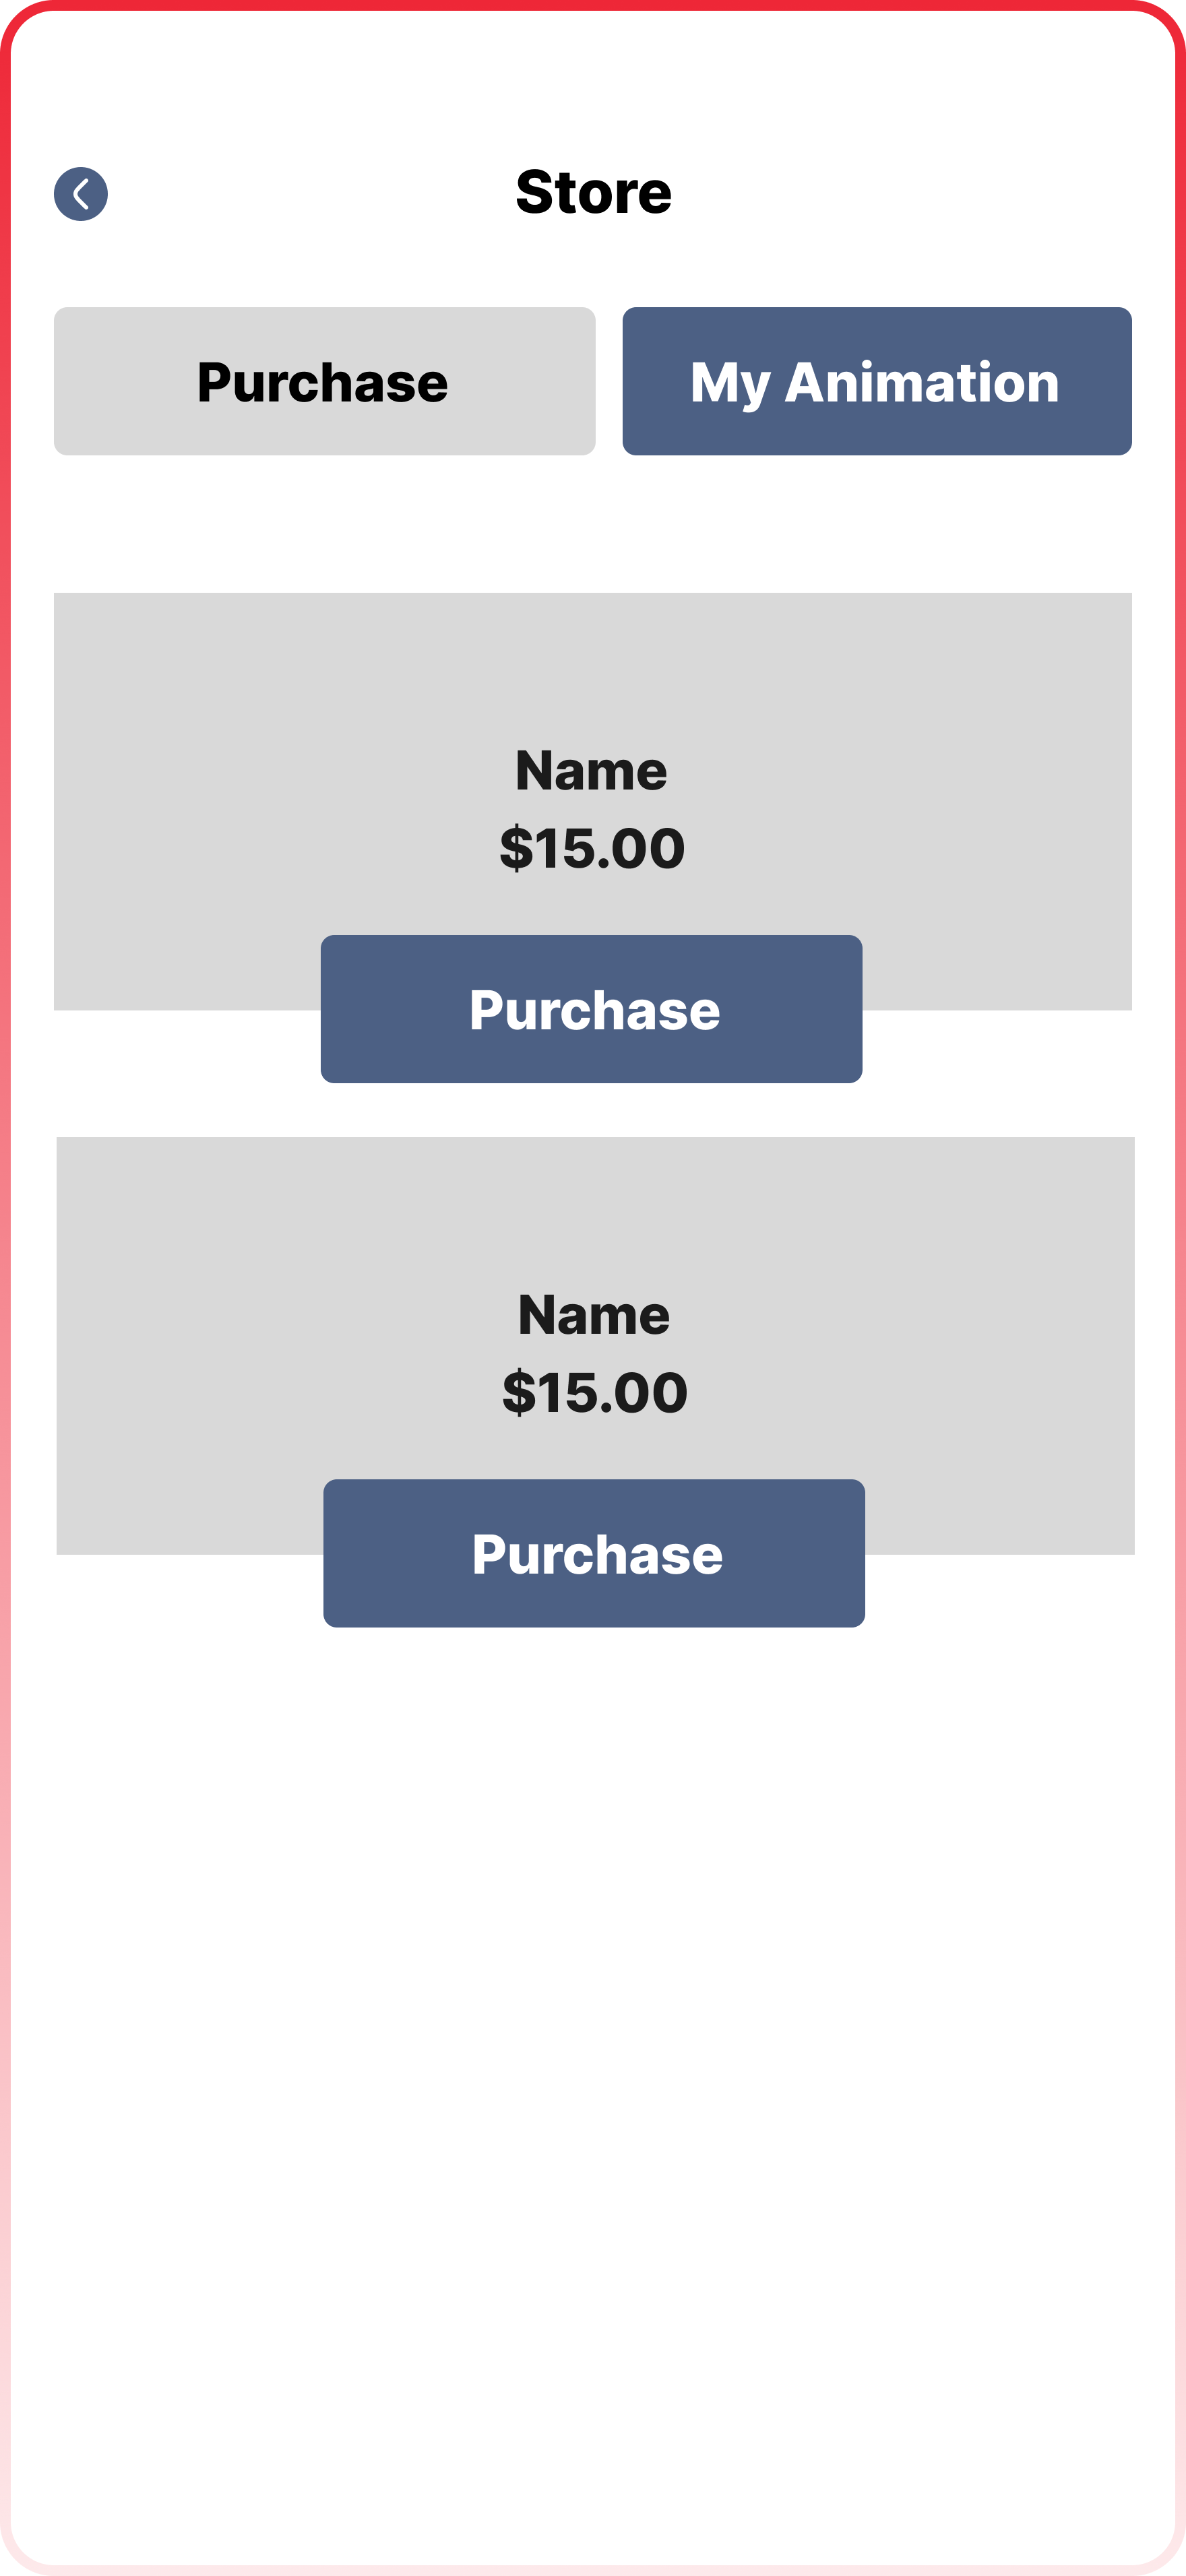Go back using the round chevron button

(x=81, y=194)
